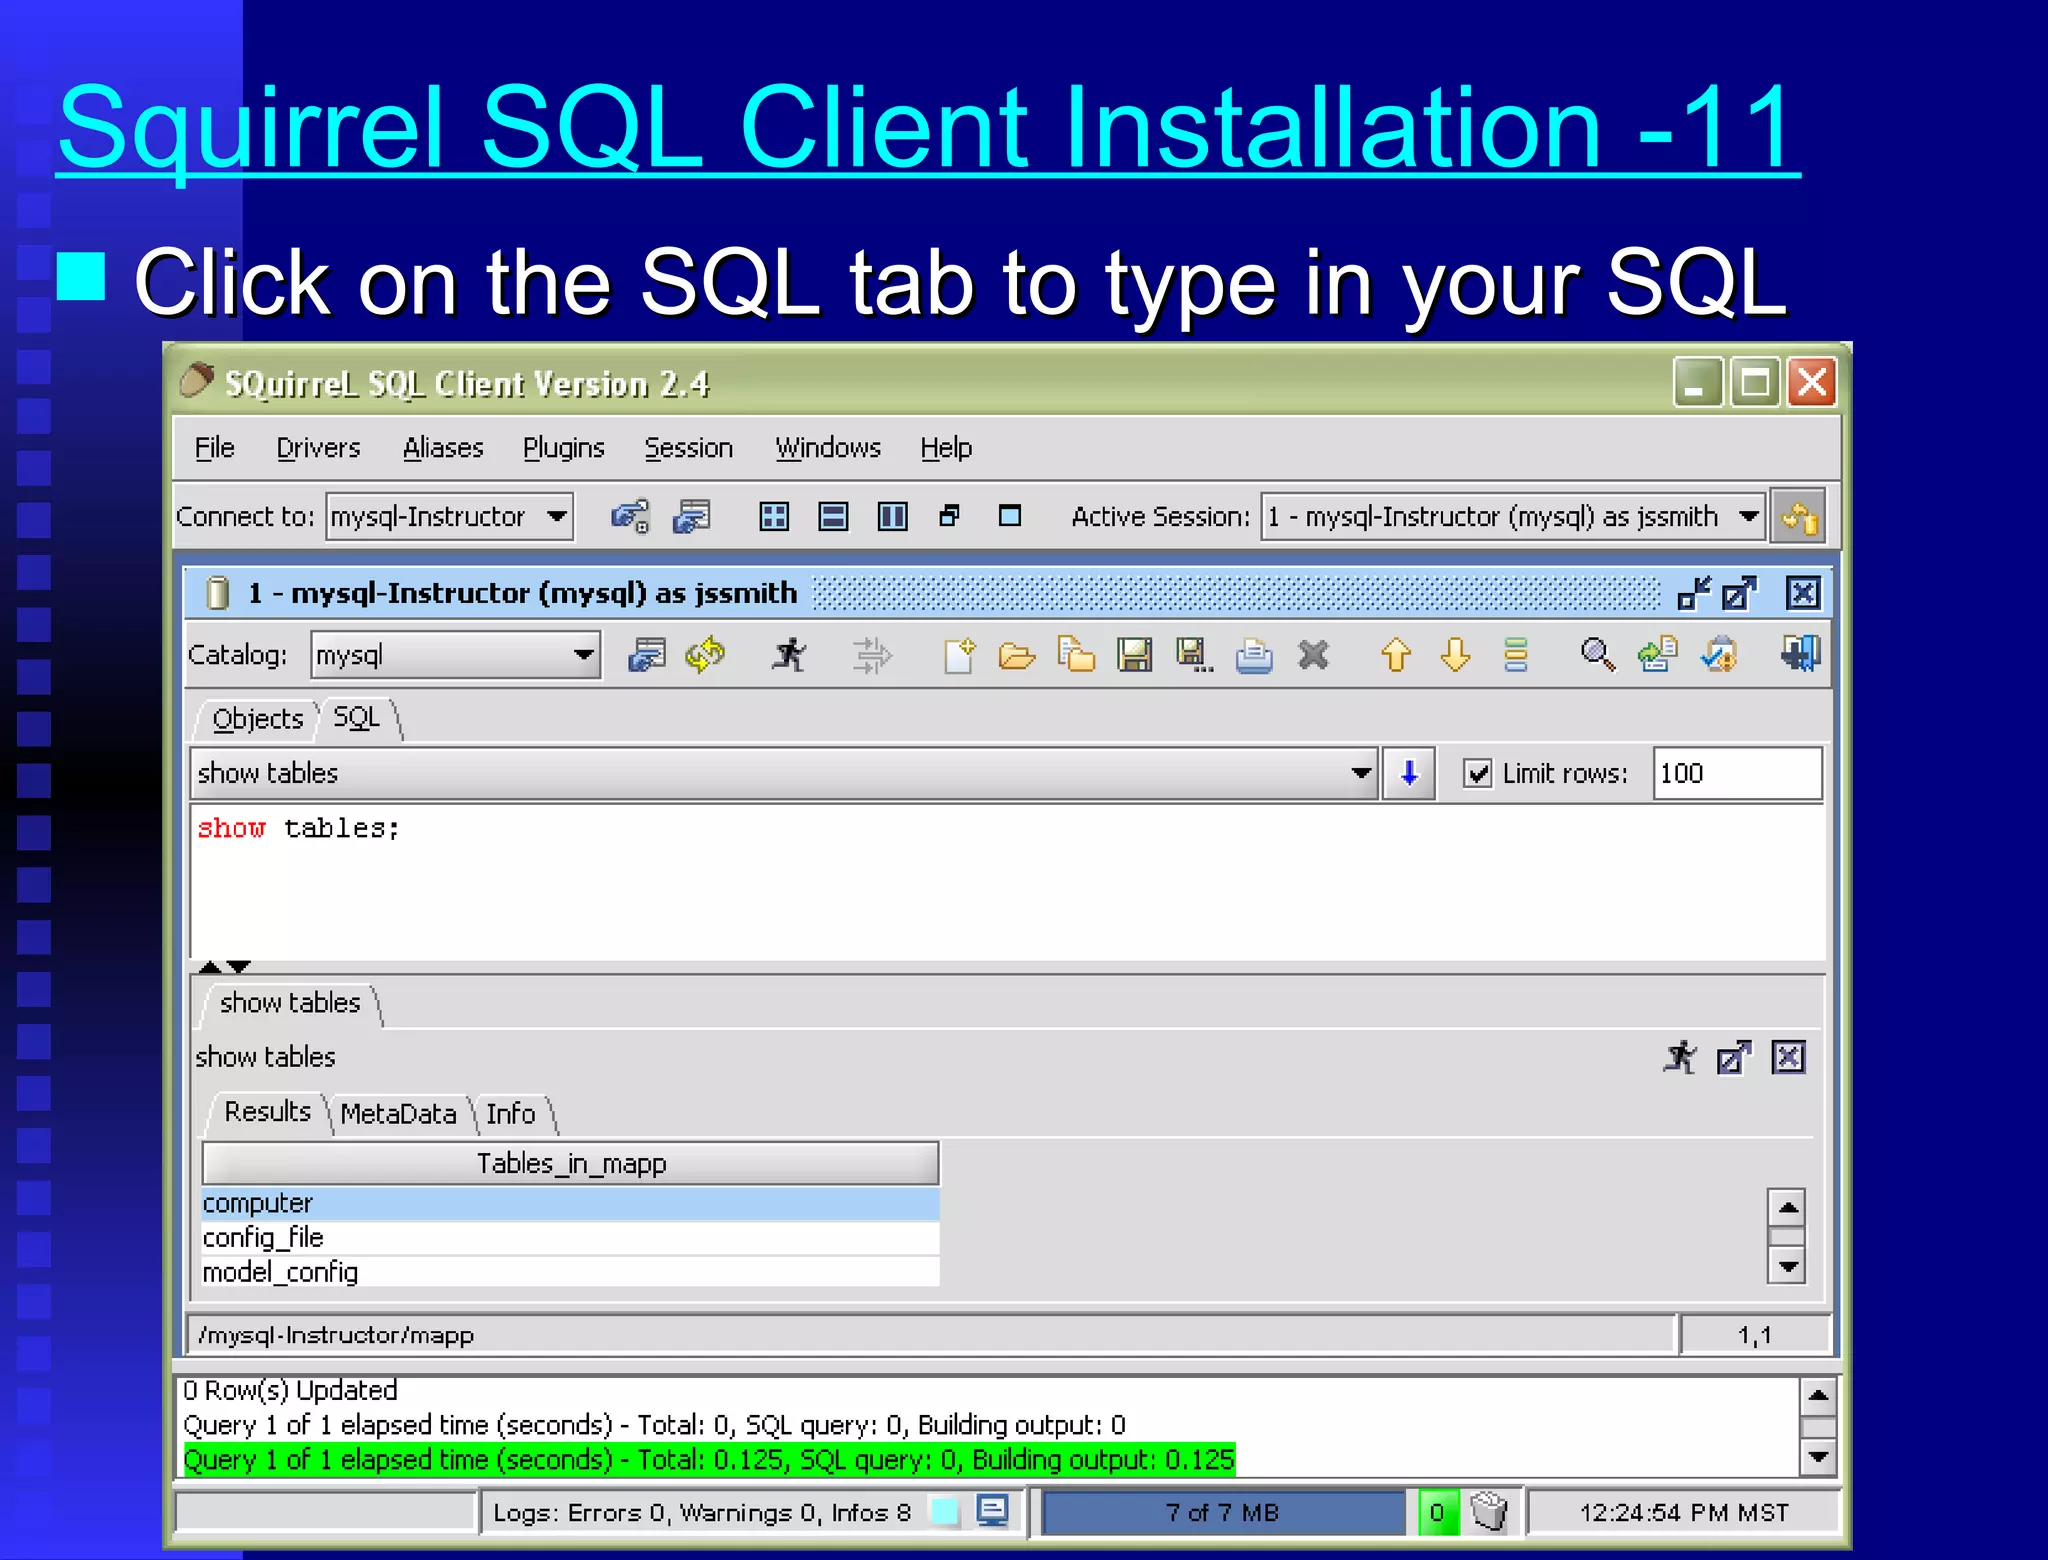
Task: Tile windows in a grid
Action: click(x=774, y=516)
